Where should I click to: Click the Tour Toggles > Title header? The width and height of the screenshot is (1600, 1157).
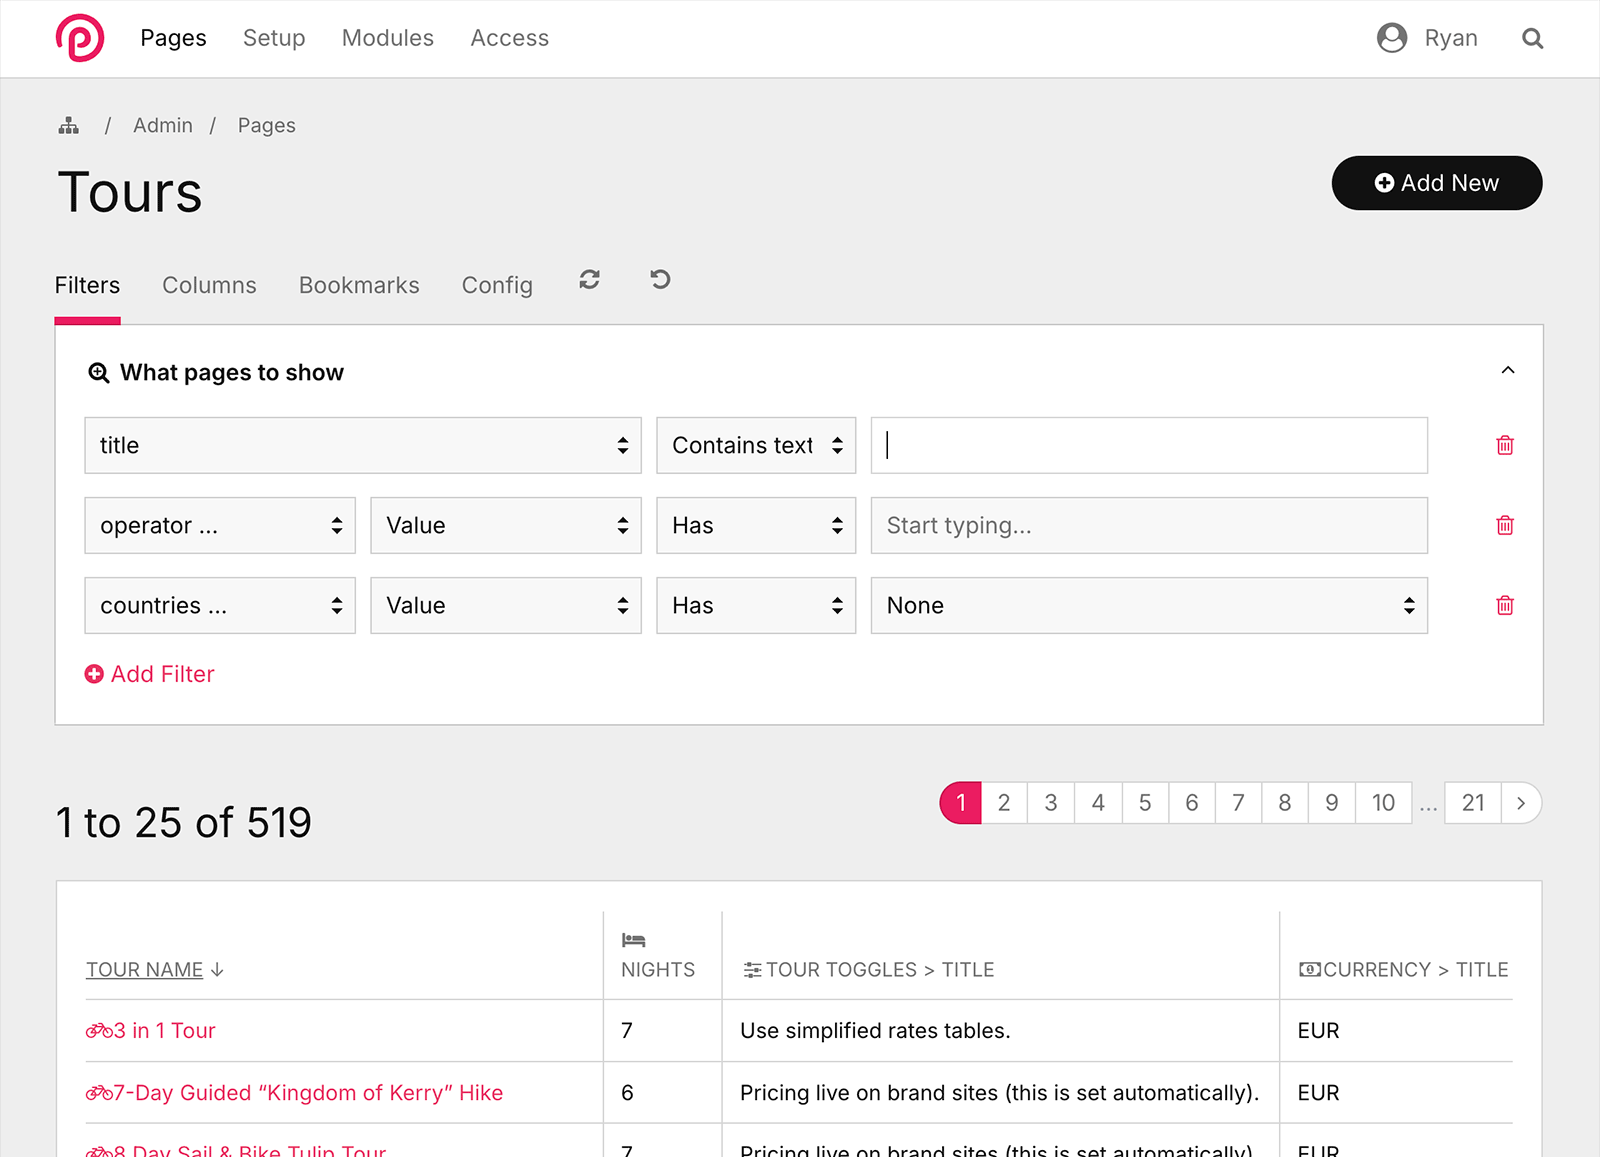[x=869, y=970]
